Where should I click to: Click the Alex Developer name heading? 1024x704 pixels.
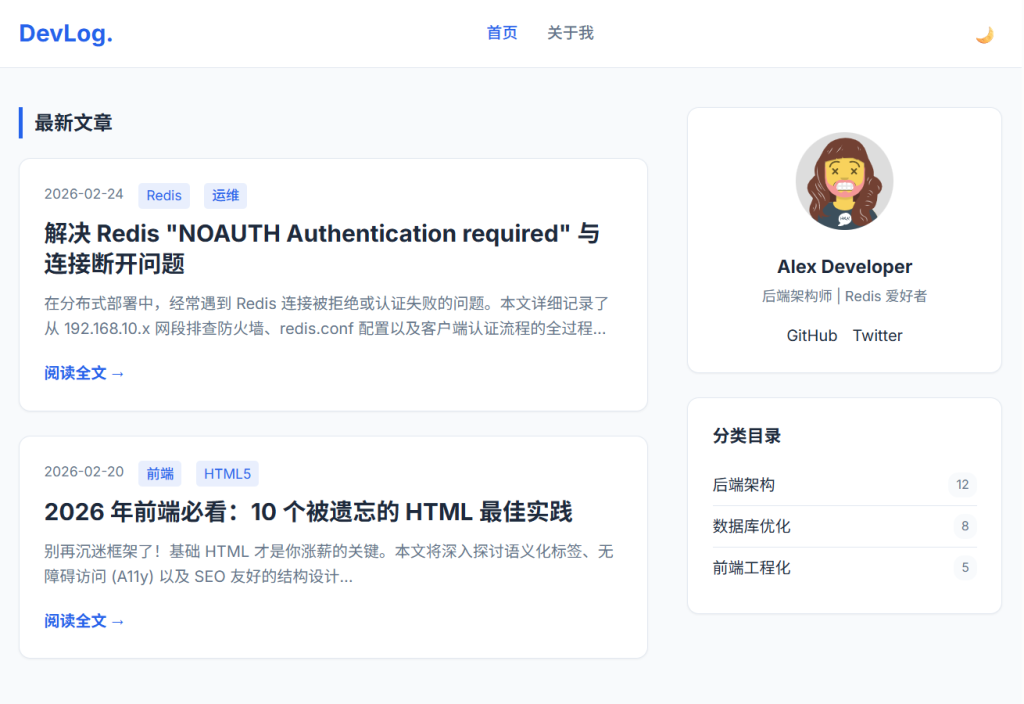click(x=844, y=267)
